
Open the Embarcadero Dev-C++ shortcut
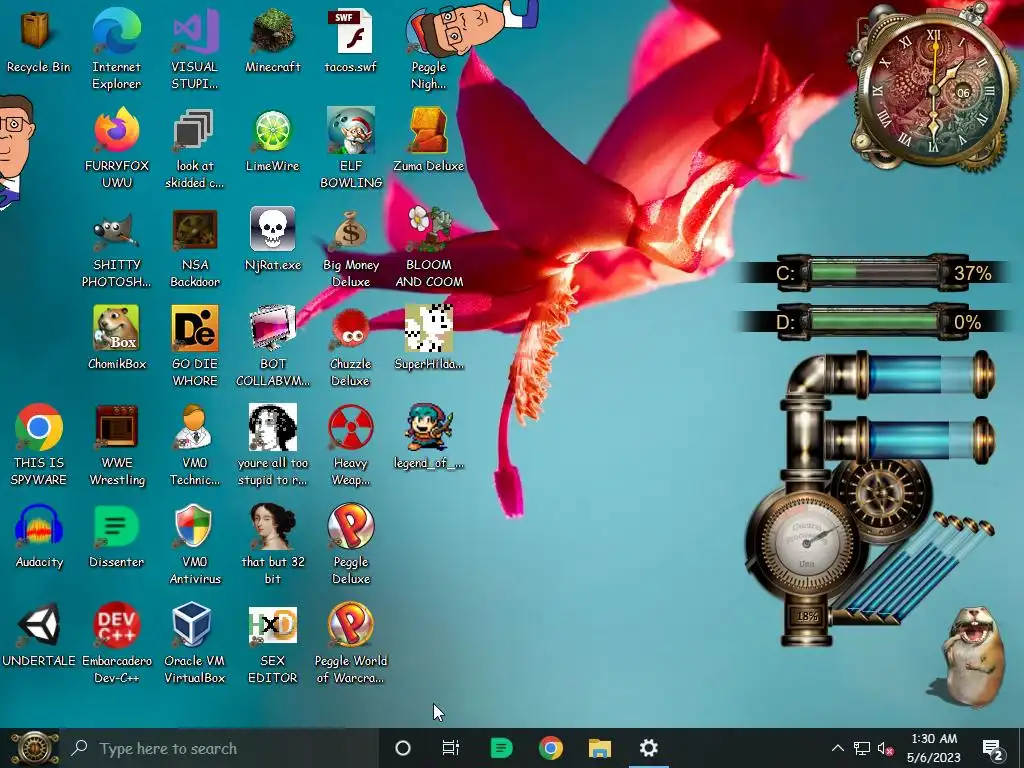pos(116,642)
